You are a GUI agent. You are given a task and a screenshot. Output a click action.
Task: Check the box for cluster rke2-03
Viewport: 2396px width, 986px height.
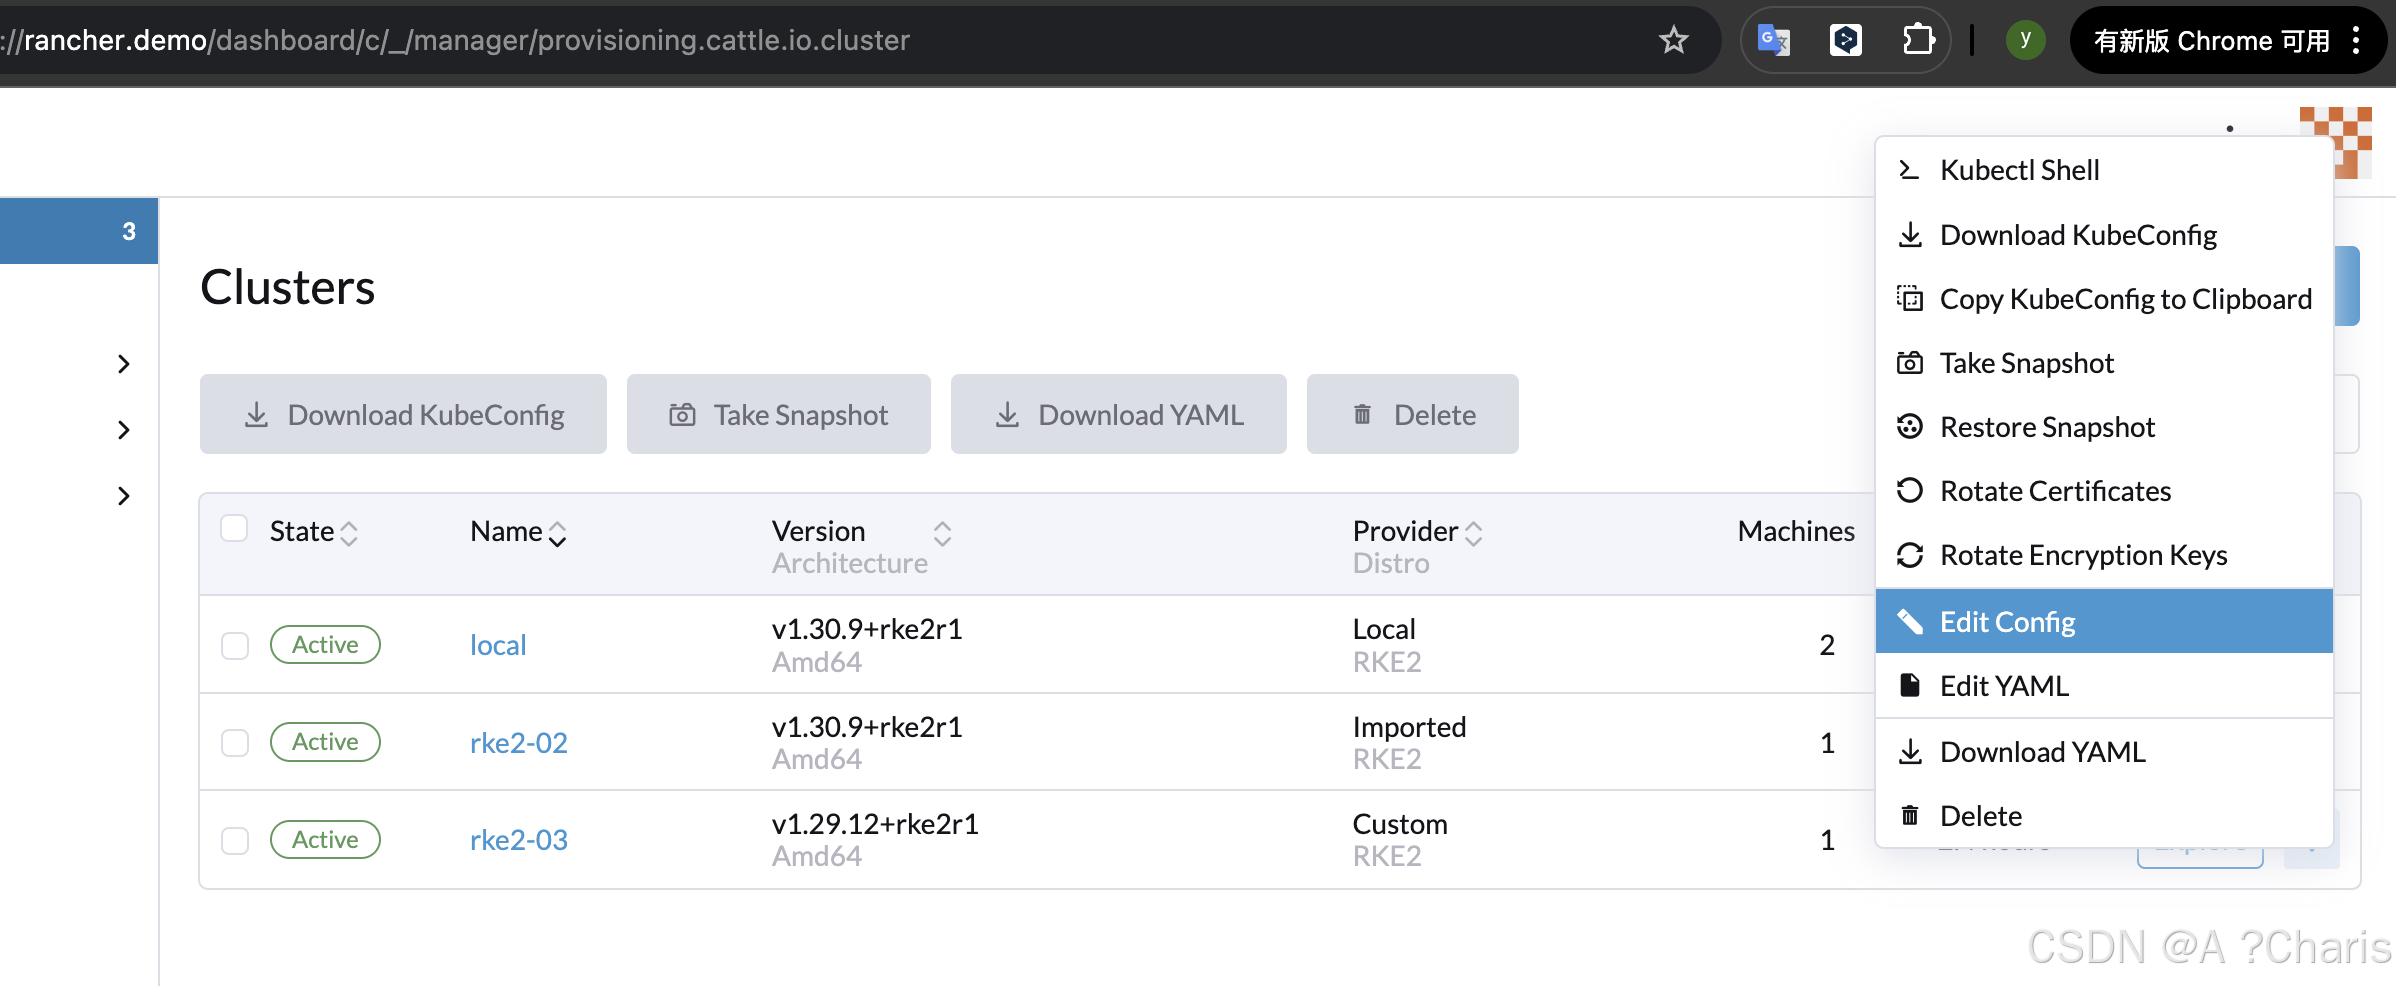point(235,840)
